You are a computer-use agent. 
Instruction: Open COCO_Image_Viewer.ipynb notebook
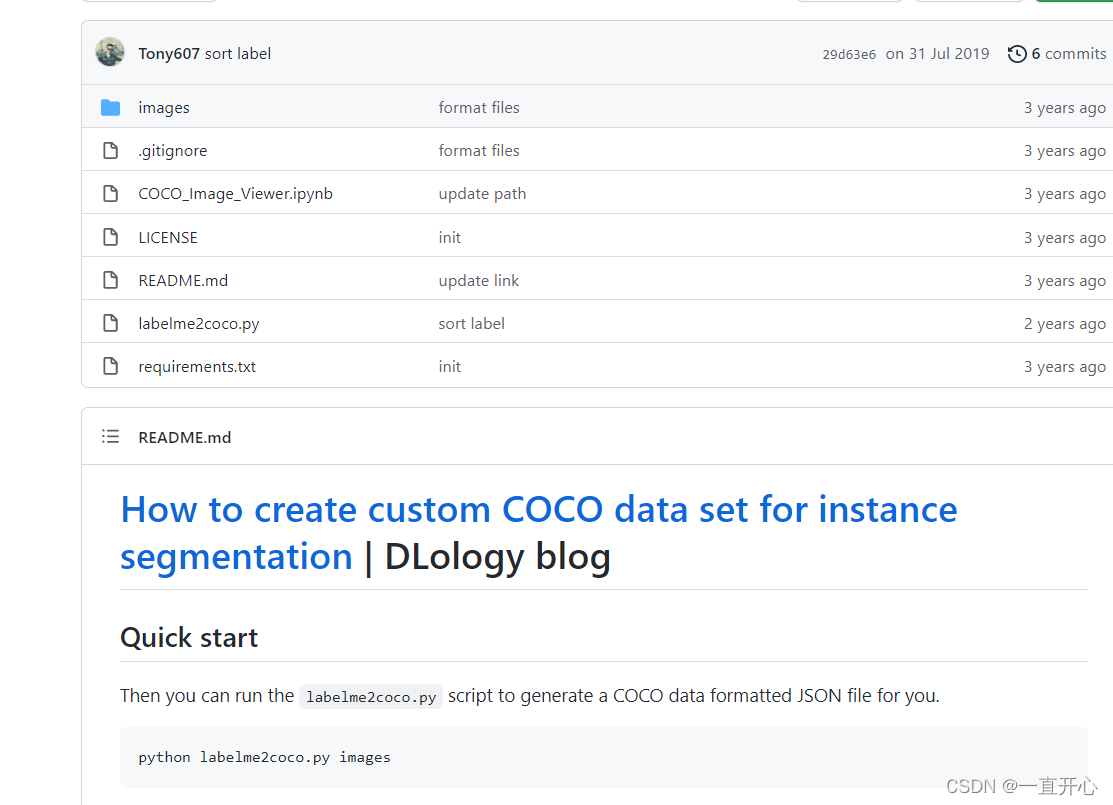point(235,194)
